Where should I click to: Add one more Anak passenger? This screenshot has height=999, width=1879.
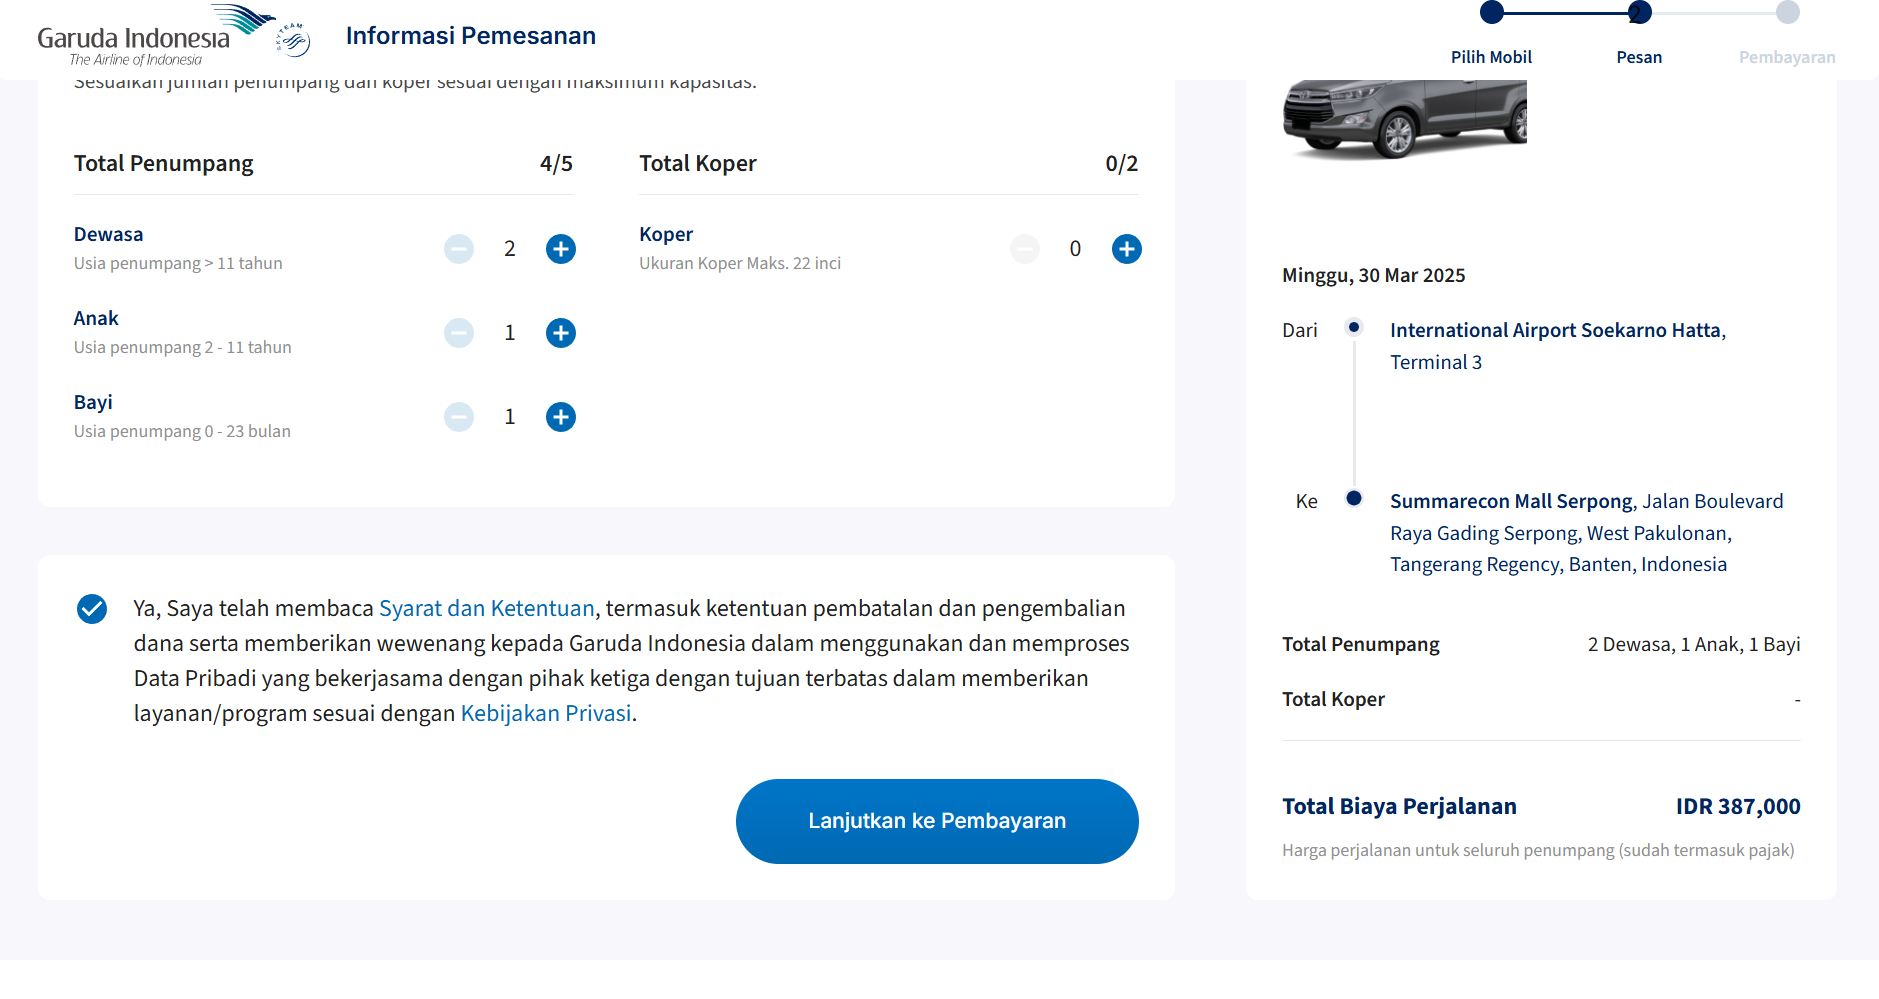(560, 333)
